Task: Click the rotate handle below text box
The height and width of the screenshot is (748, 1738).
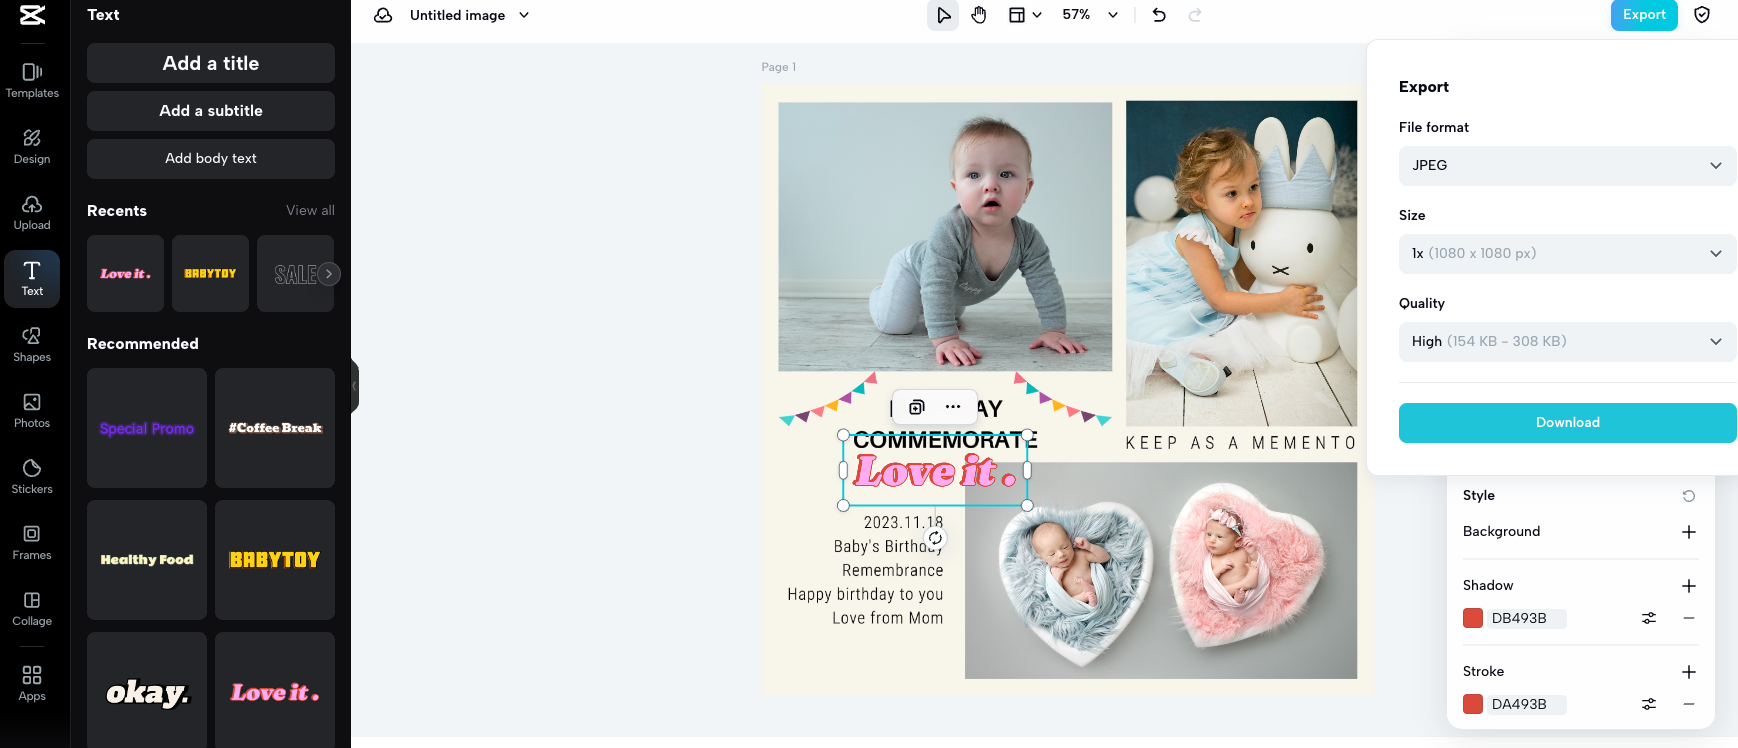Action: [x=935, y=538]
